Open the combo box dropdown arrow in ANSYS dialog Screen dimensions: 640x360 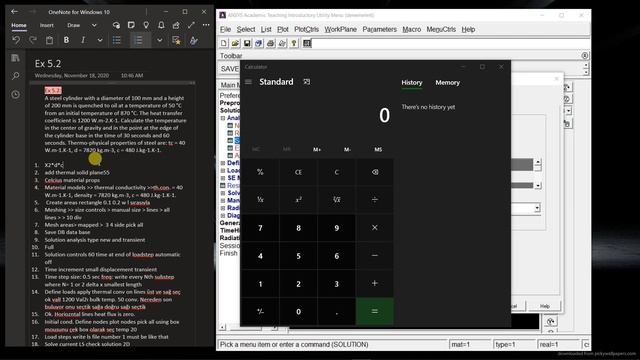click(537, 209)
